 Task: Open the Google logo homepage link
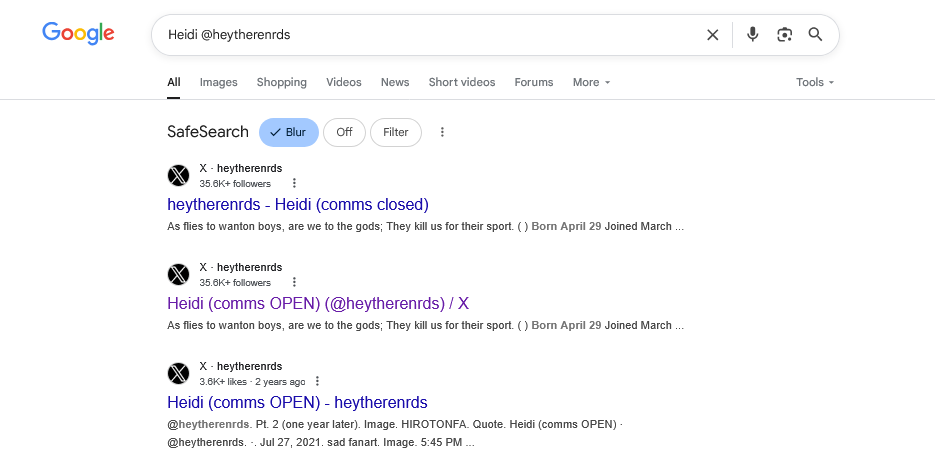78,33
